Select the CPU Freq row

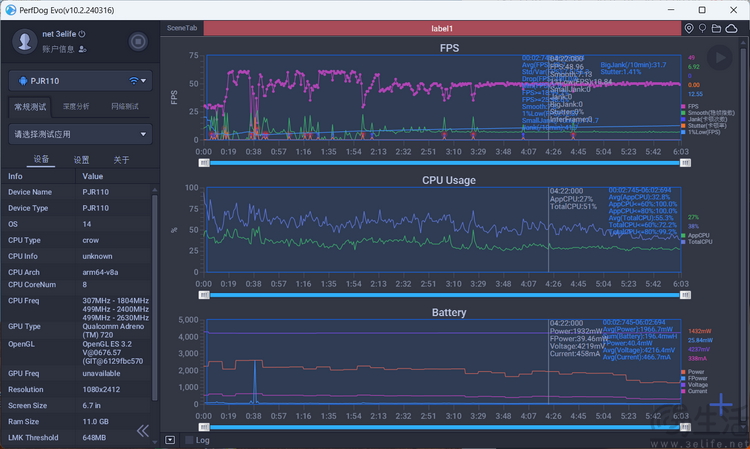(x=77, y=309)
